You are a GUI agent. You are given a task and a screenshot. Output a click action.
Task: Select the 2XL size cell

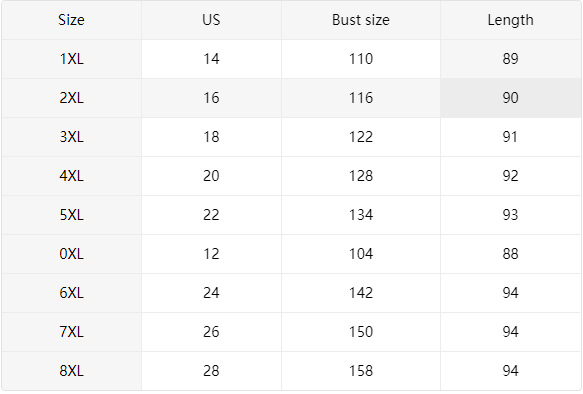tap(71, 98)
